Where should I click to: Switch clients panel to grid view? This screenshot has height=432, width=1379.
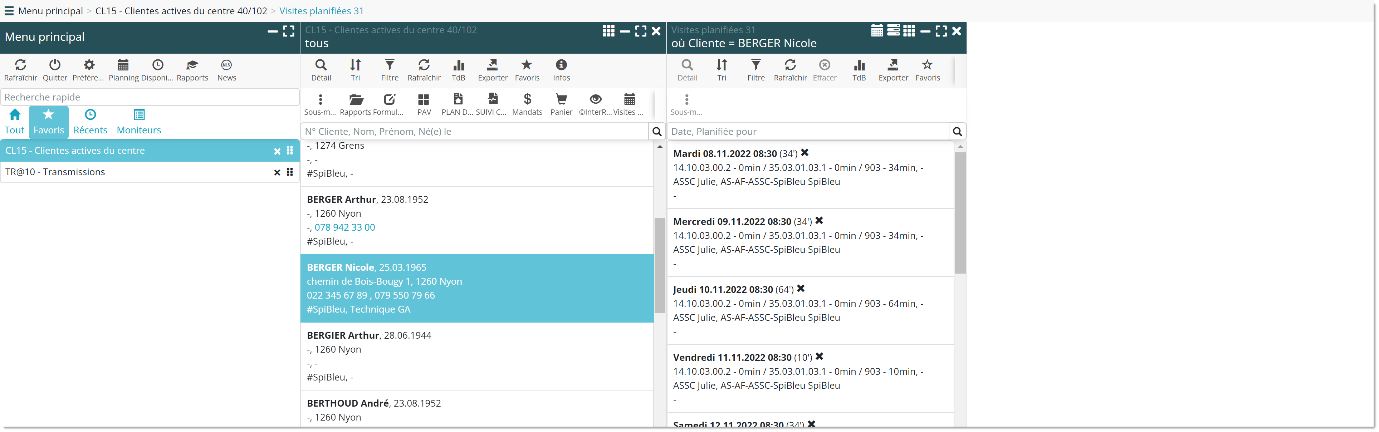coord(608,31)
